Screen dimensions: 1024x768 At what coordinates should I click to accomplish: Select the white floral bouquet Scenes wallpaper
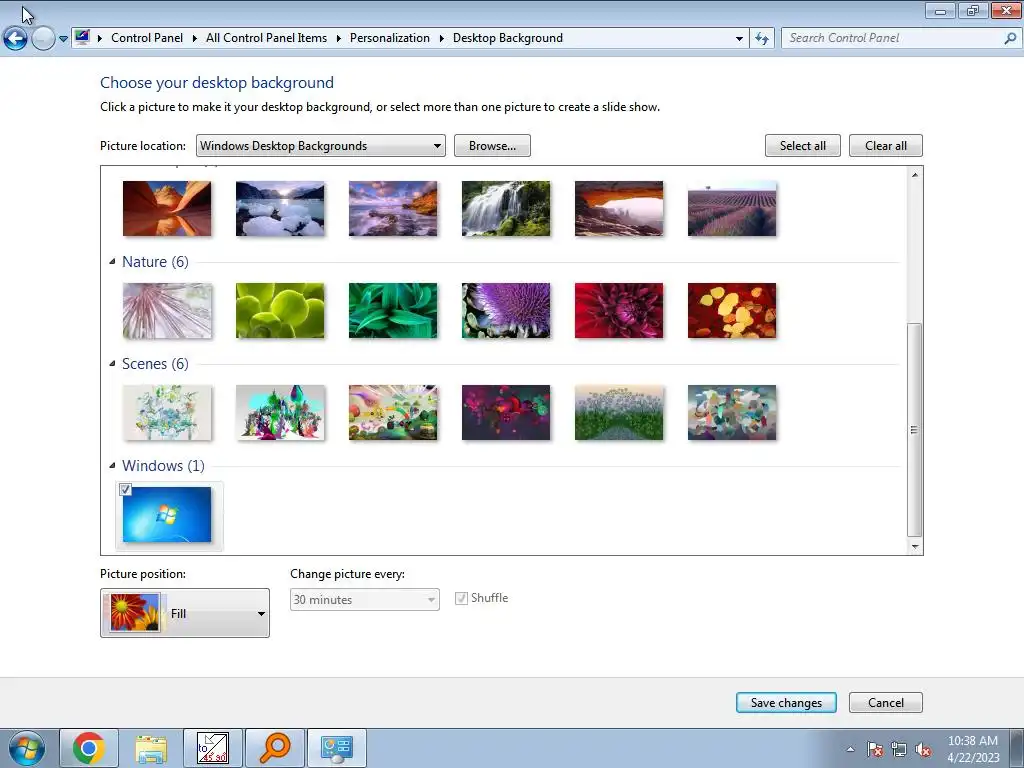point(167,412)
